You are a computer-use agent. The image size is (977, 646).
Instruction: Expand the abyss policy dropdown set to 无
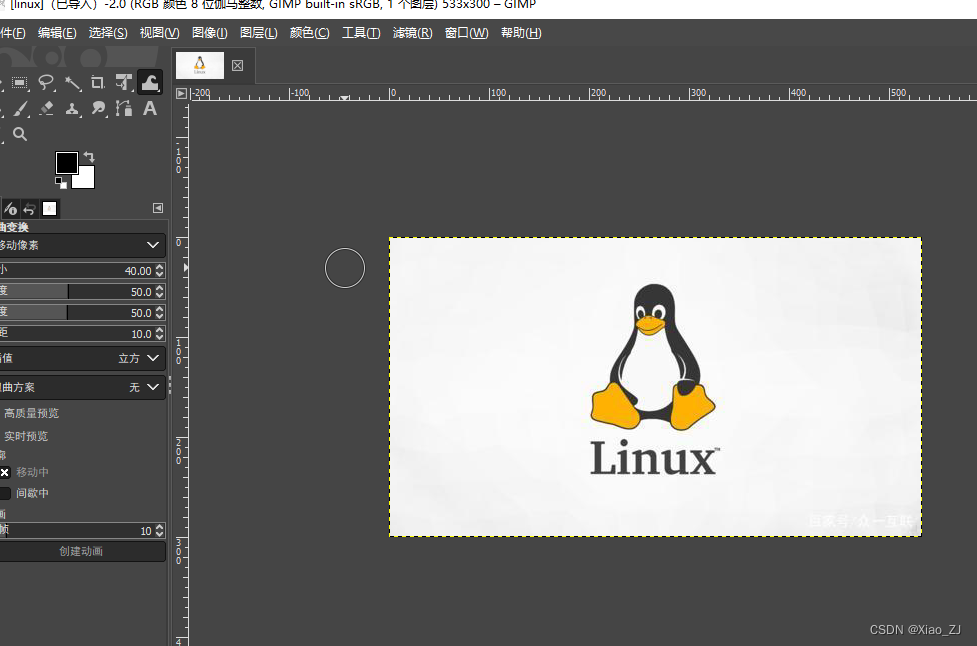tap(81, 387)
